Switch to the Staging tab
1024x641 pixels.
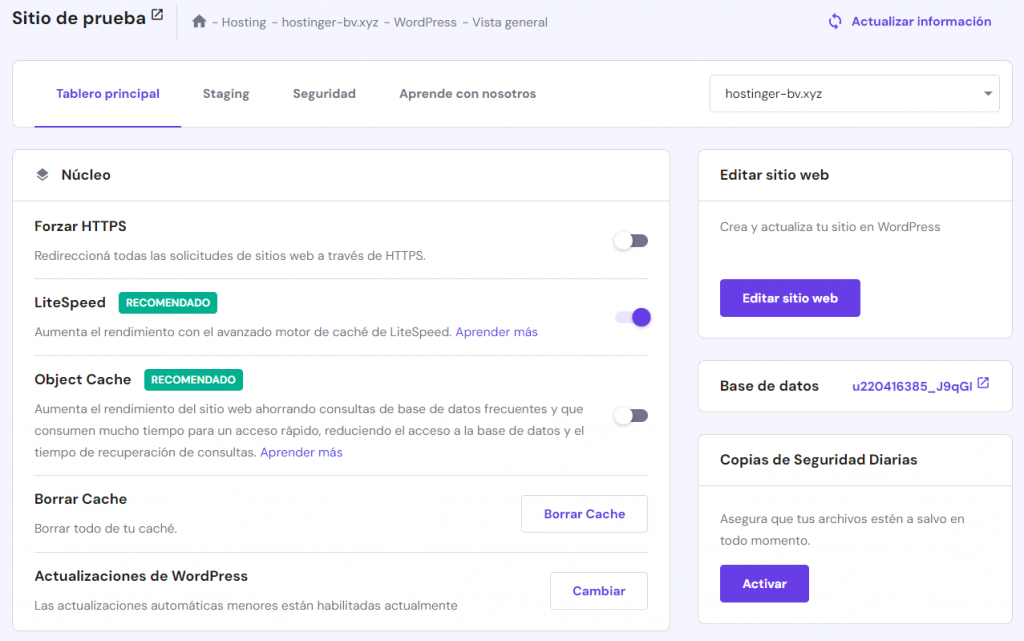(x=226, y=93)
